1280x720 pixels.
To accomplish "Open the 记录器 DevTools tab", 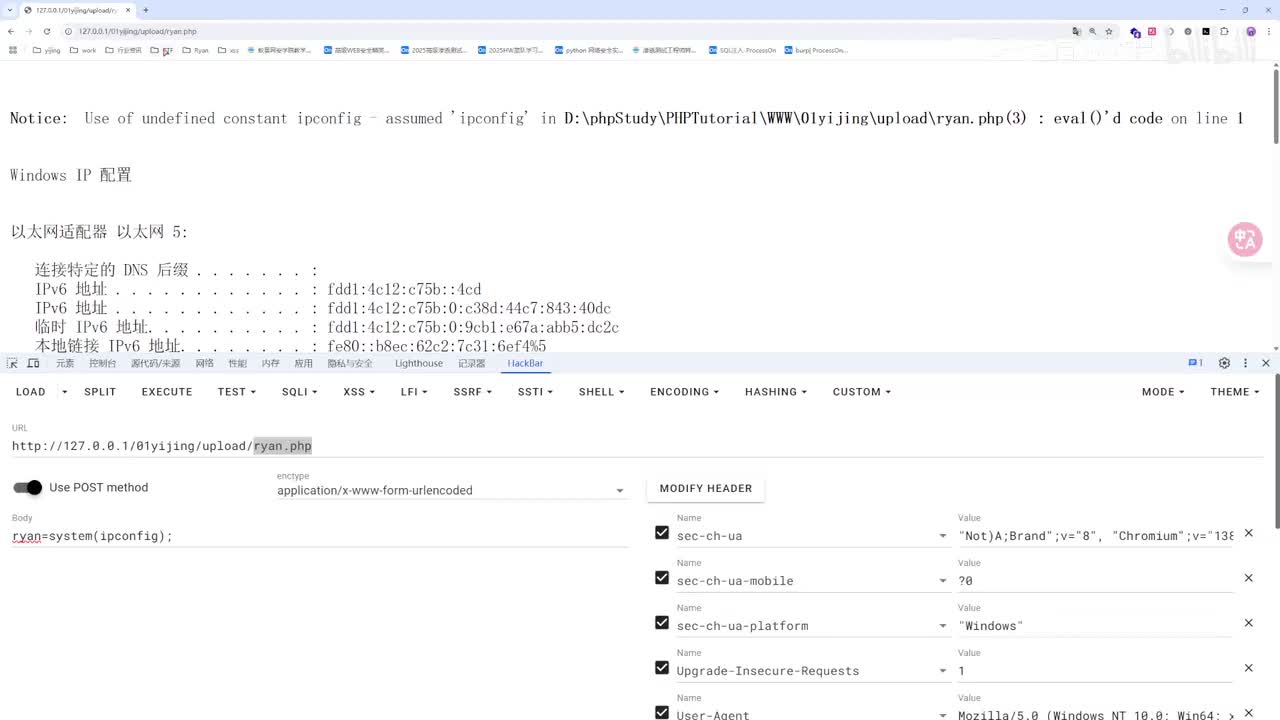I will pos(471,363).
